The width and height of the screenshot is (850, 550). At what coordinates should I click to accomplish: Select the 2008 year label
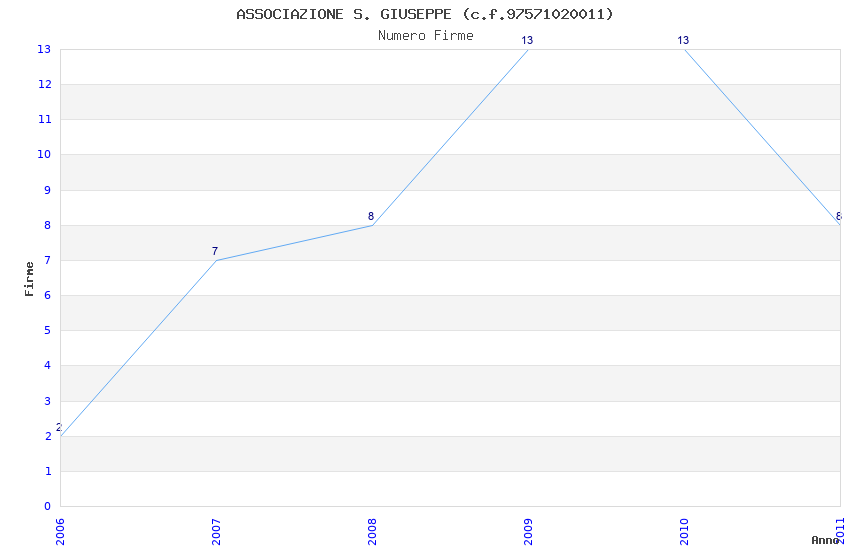tap(372, 532)
